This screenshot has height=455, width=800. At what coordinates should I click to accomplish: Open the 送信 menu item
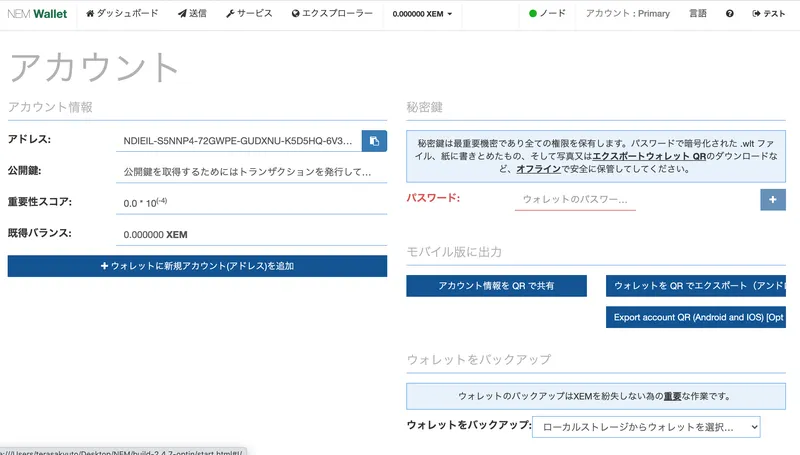coord(192,13)
